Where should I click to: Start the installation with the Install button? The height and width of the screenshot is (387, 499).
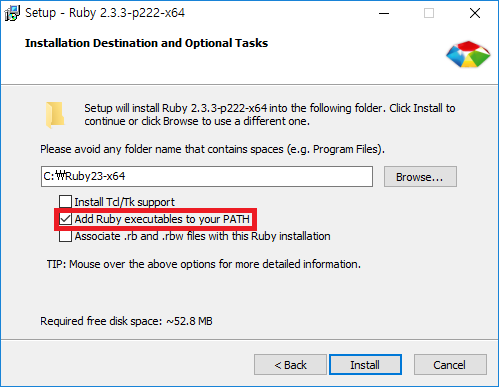point(365,365)
